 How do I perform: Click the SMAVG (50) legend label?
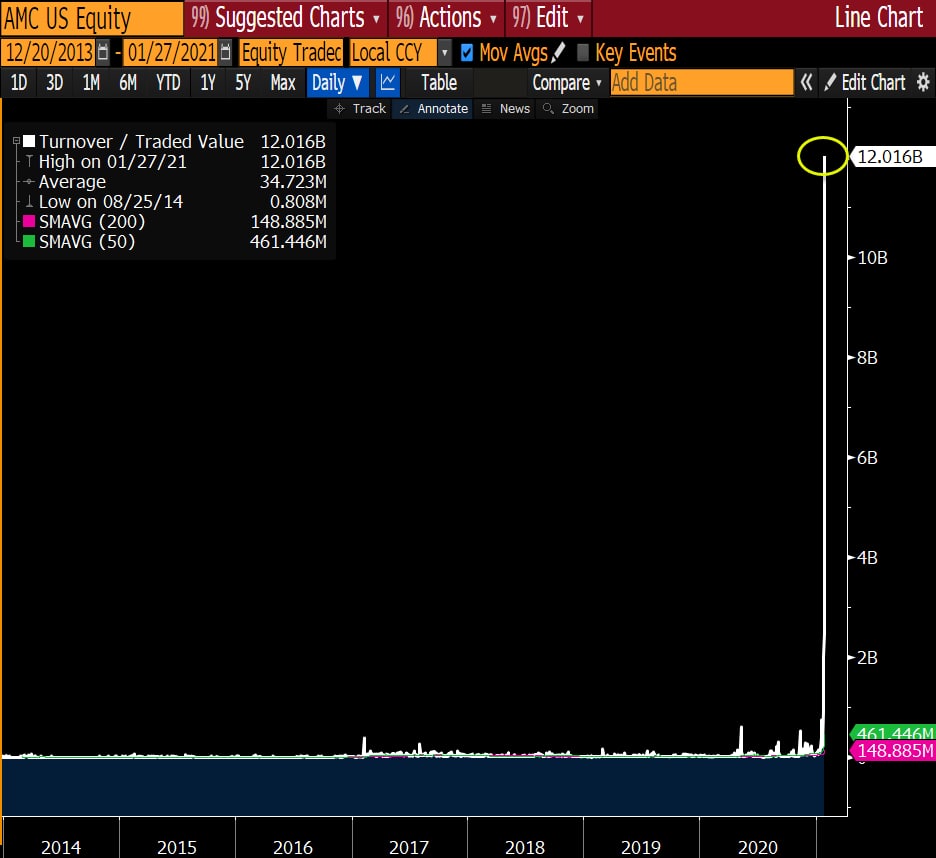point(87,242)
